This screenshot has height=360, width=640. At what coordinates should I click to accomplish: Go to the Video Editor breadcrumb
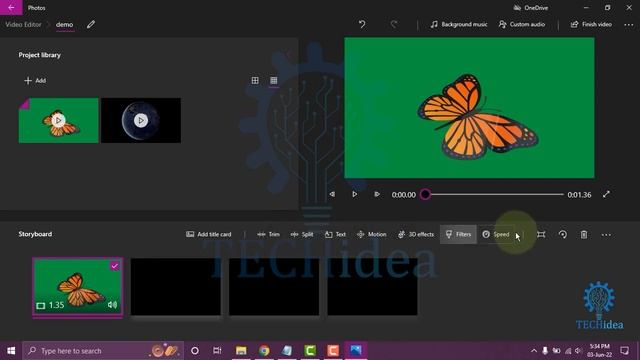click(x=23, y=24)
